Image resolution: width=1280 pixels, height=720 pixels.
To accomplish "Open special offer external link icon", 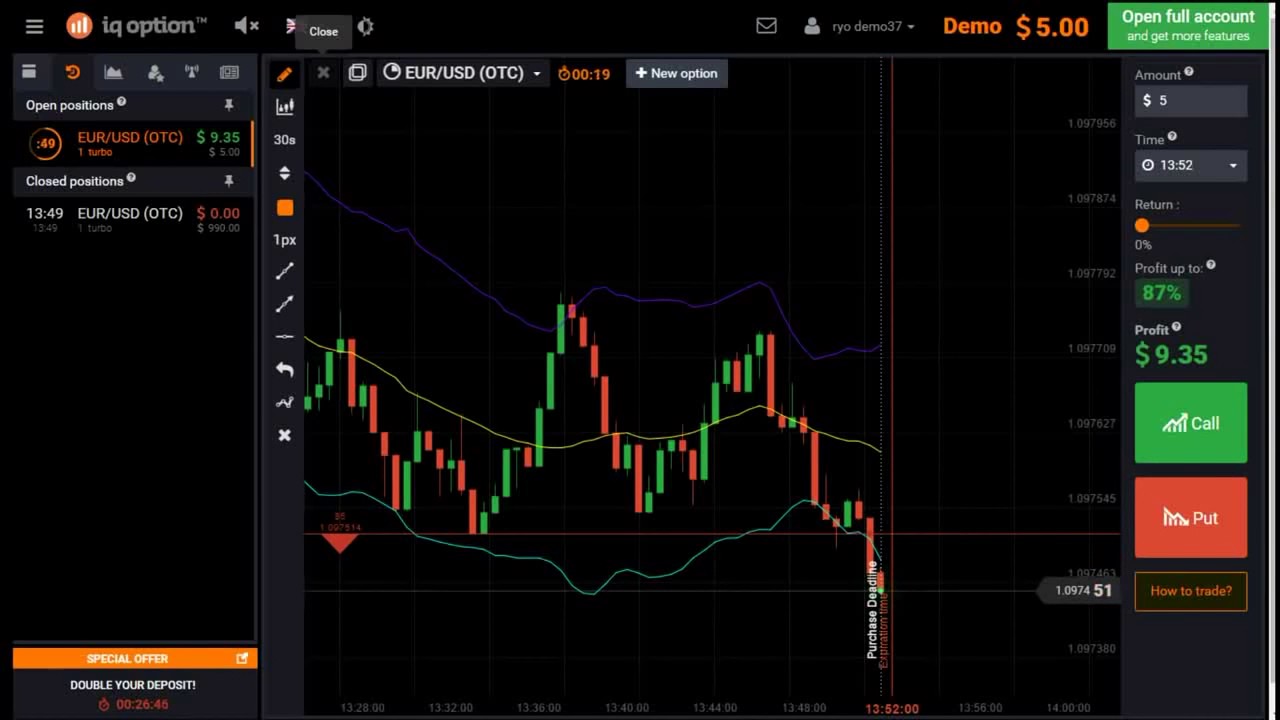I will coord(242,658).
